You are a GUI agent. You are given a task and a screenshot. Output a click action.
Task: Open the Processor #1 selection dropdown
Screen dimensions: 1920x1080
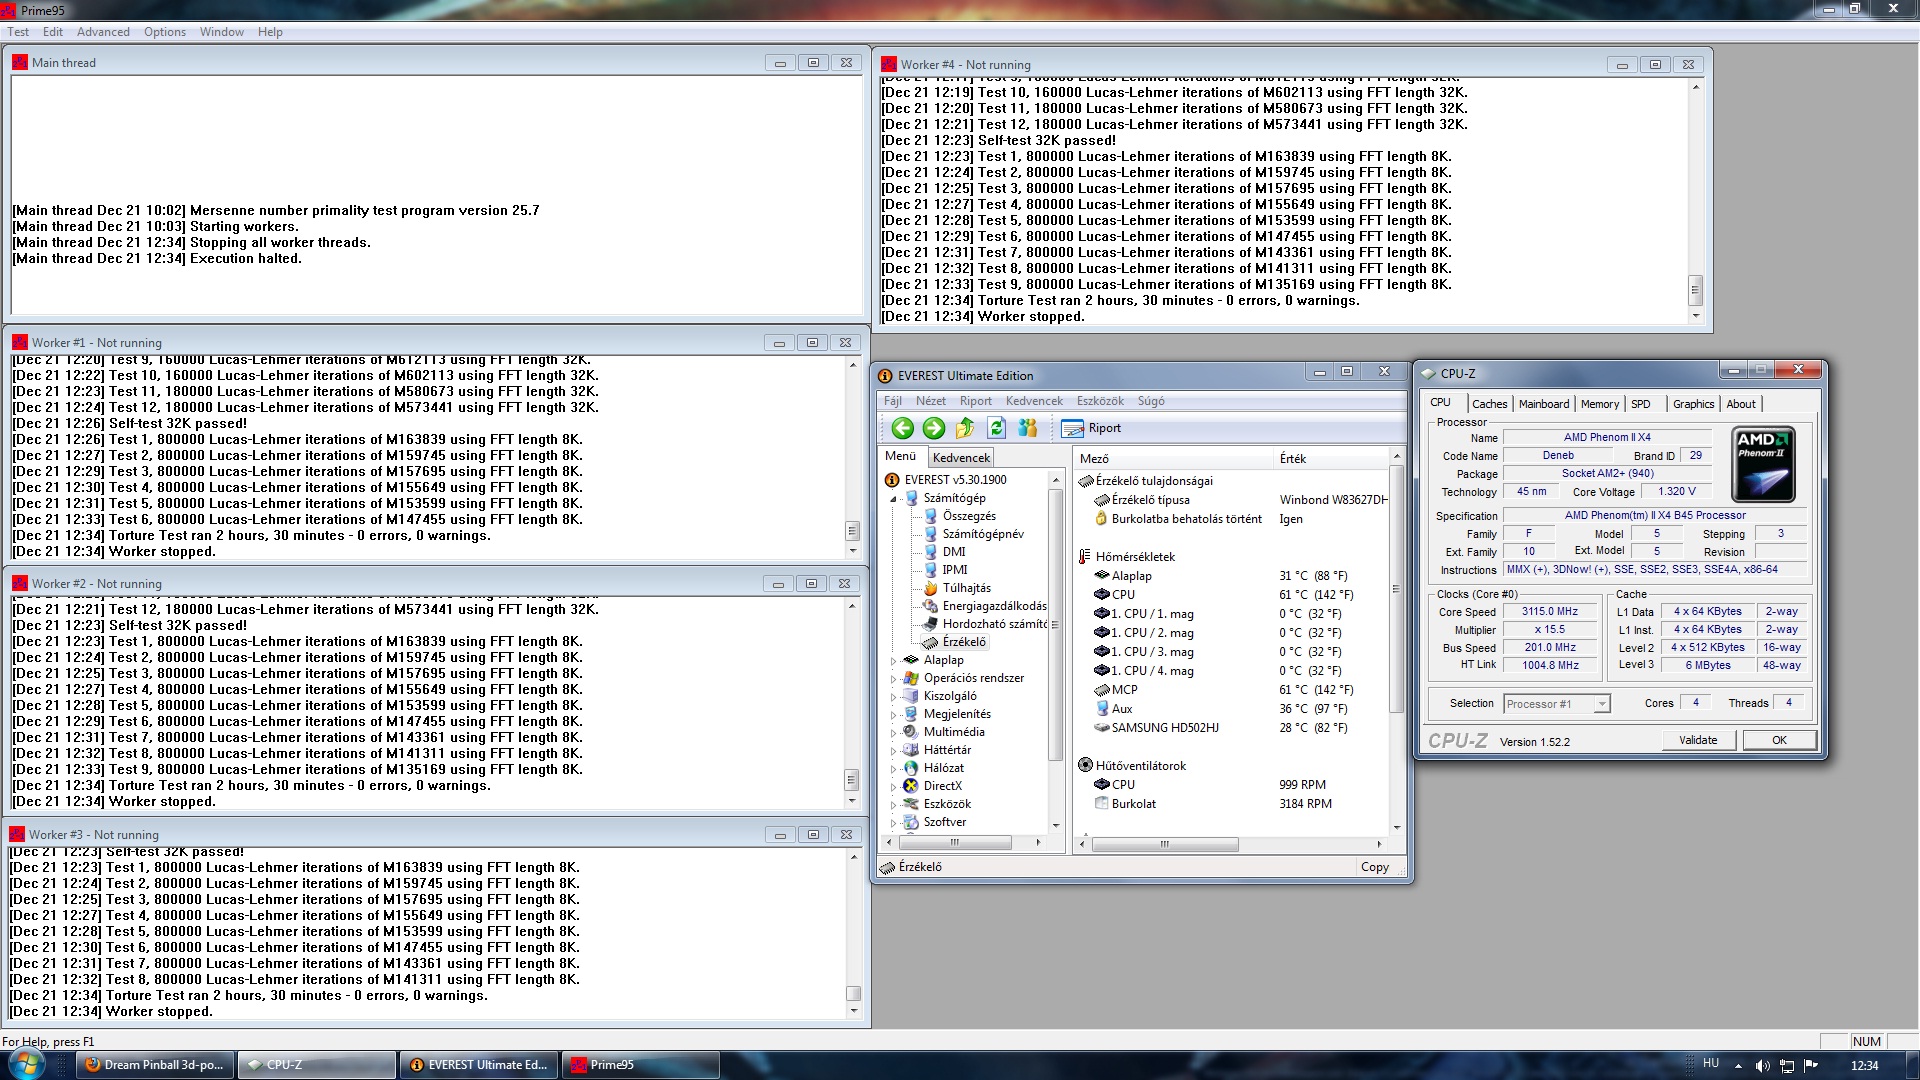point(1556,704)
